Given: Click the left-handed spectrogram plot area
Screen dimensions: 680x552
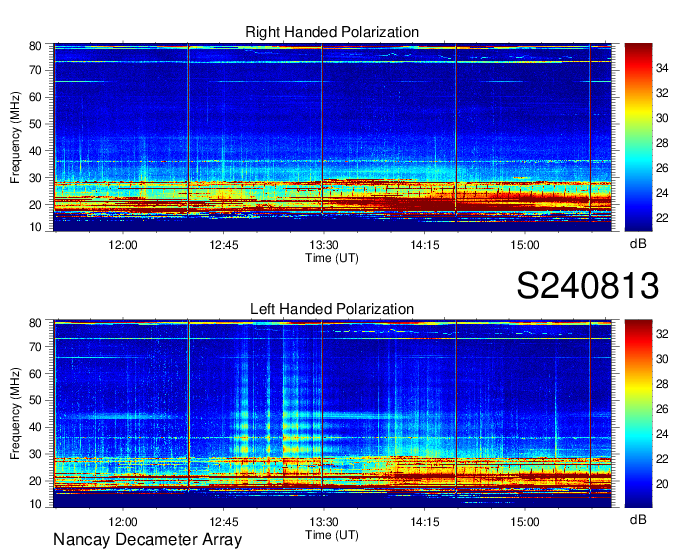Looking at the screenshot, I should (332, 414).
